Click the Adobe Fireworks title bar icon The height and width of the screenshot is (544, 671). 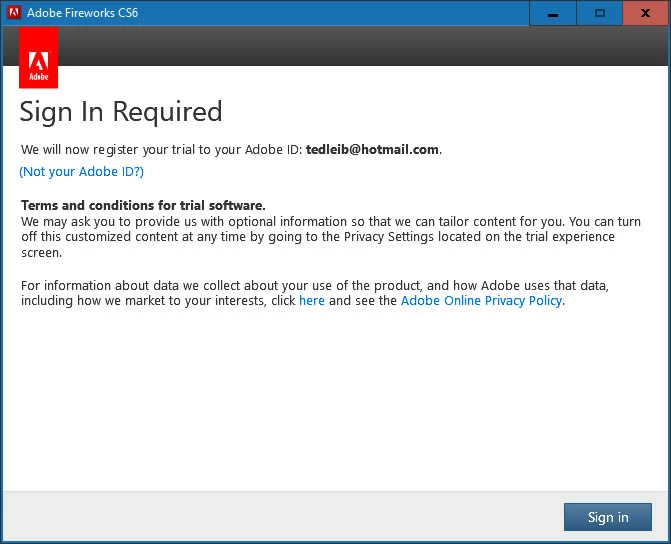[14, 12]
